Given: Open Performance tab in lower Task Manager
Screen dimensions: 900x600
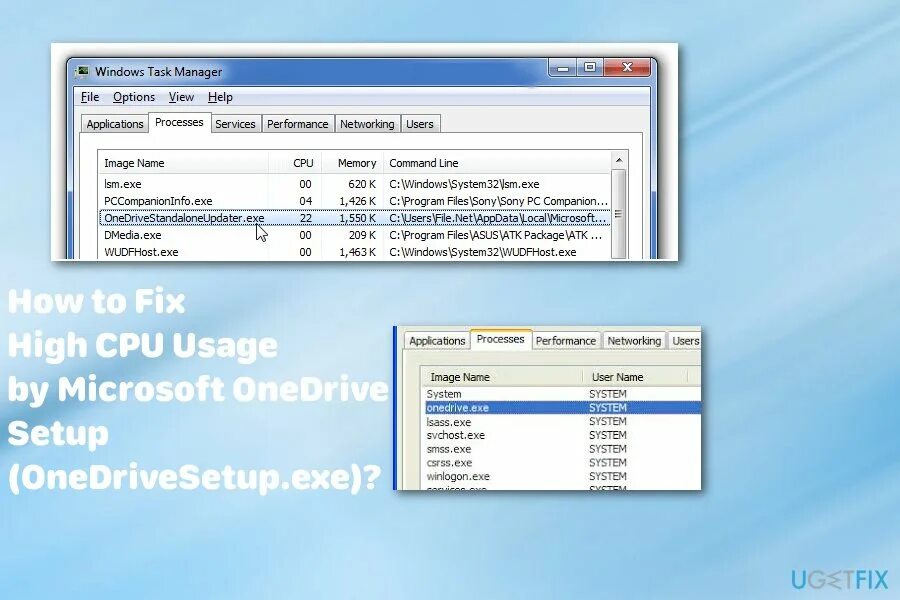Looking at the screenshot, I should tap(566, 341).
